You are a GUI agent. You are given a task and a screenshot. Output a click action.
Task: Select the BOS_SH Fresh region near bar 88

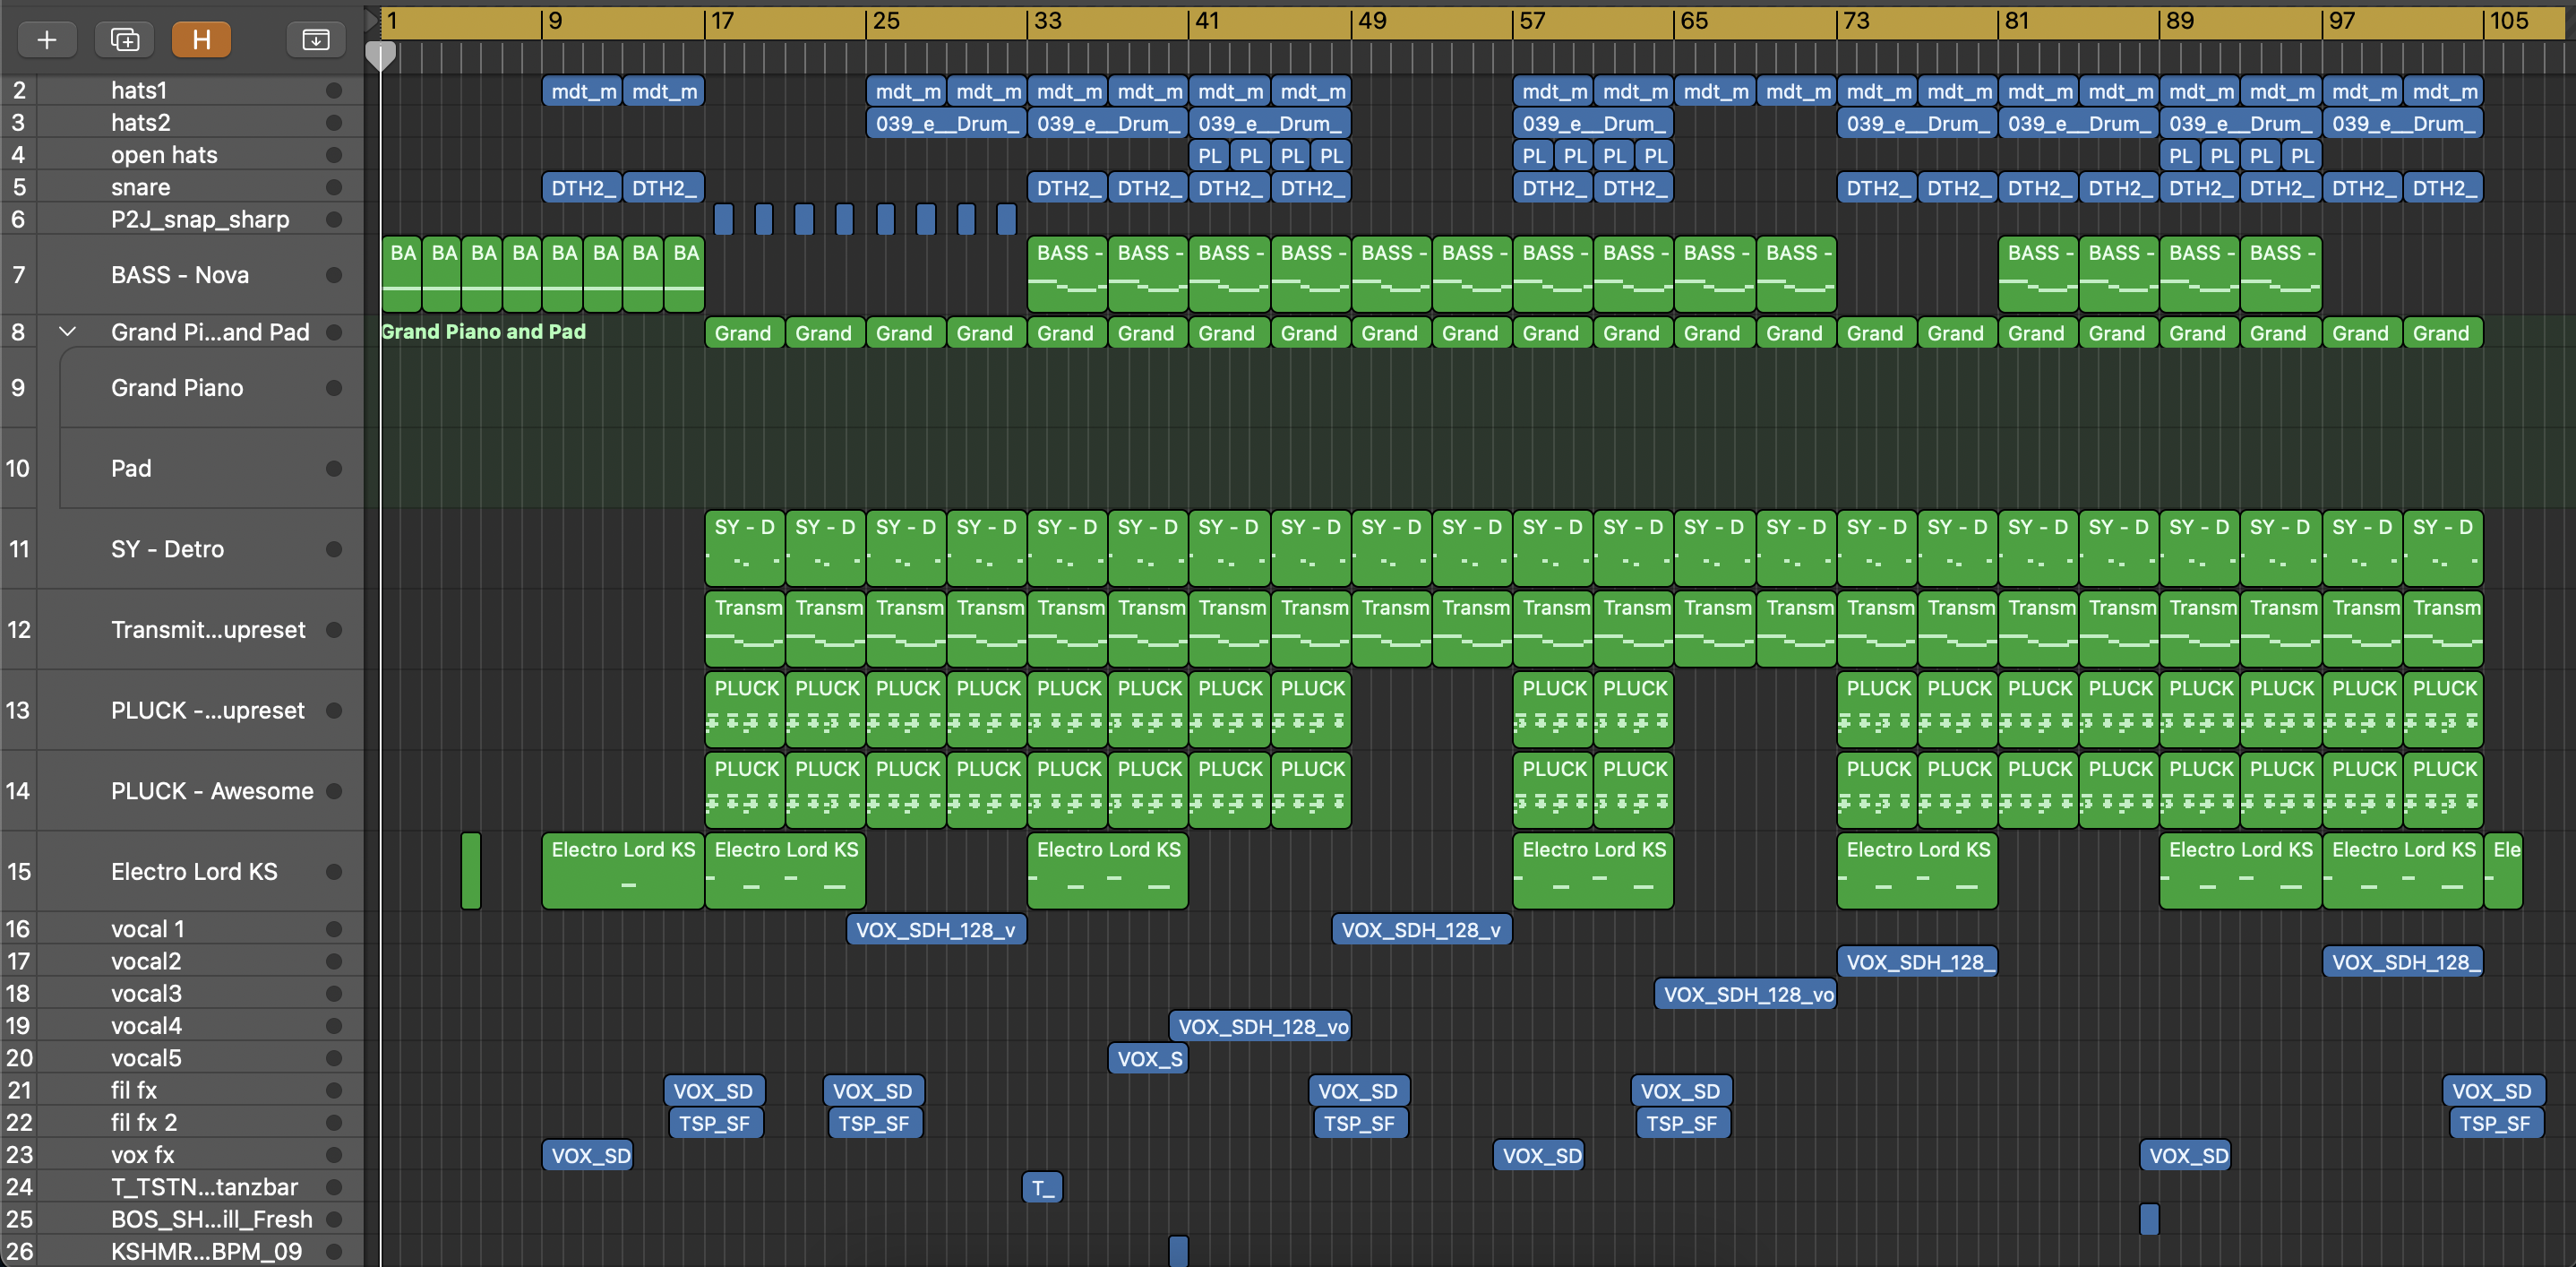pos(2149,1219)
